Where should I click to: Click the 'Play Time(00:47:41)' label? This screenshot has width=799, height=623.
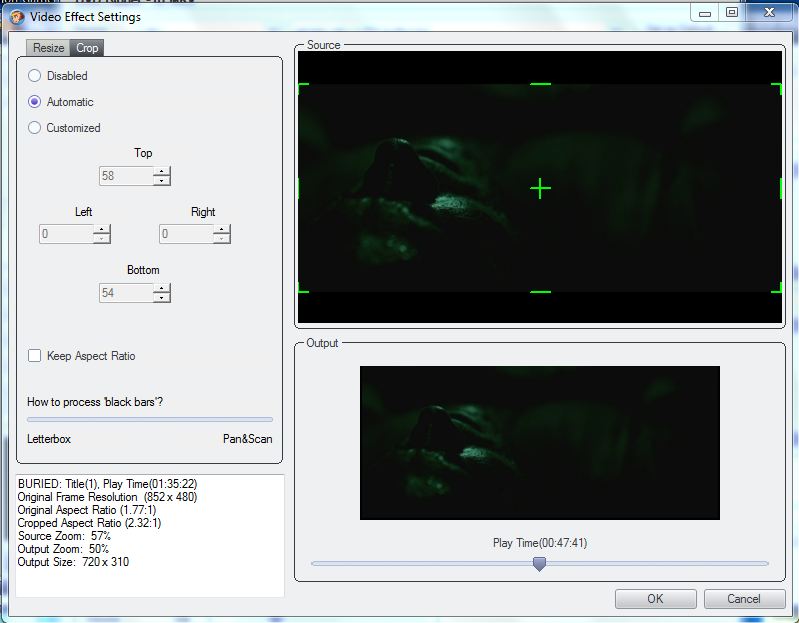(540, 543)
